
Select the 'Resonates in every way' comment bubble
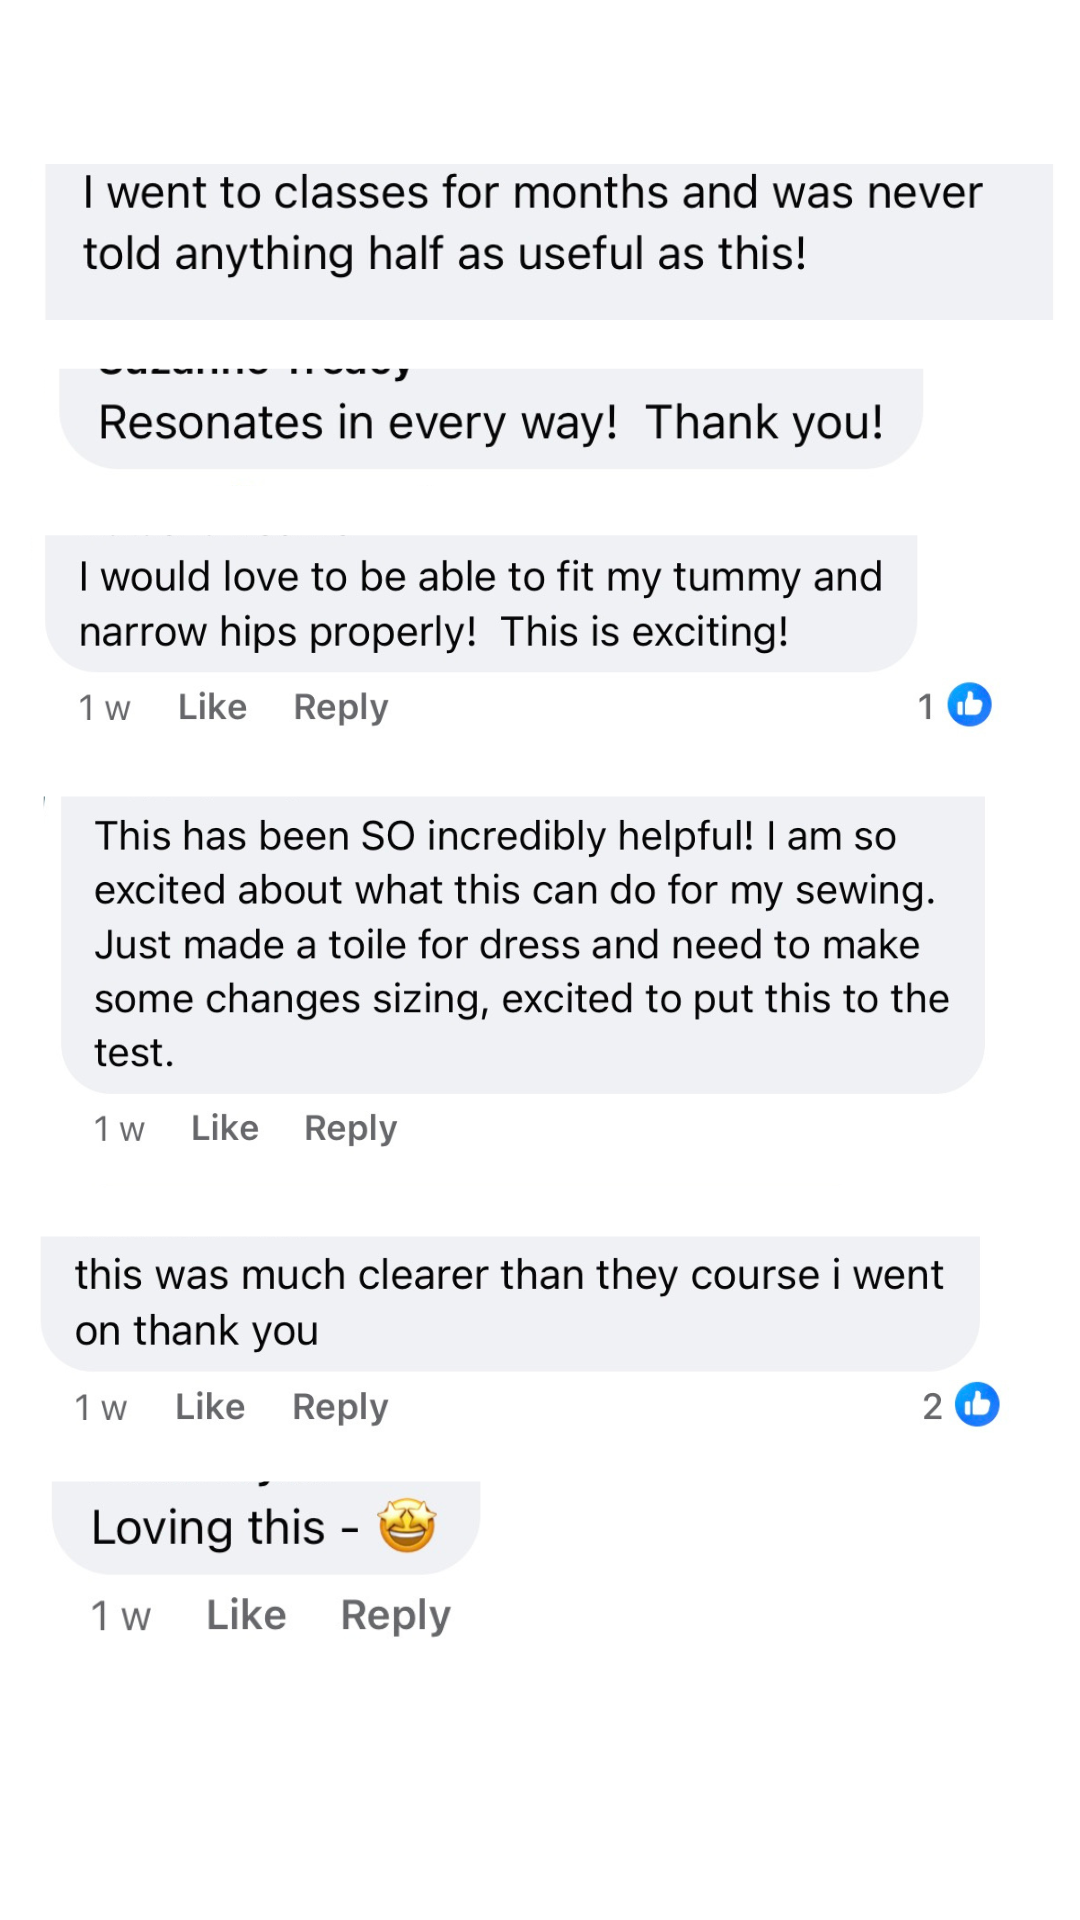coord(490,422)
